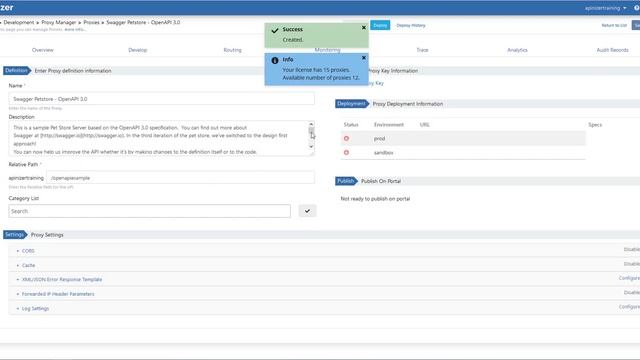The height and width of the screenshot is (360, 640).
Task: Click the Publish section tag
Action: pyautogui.click(x=345, y=181)
